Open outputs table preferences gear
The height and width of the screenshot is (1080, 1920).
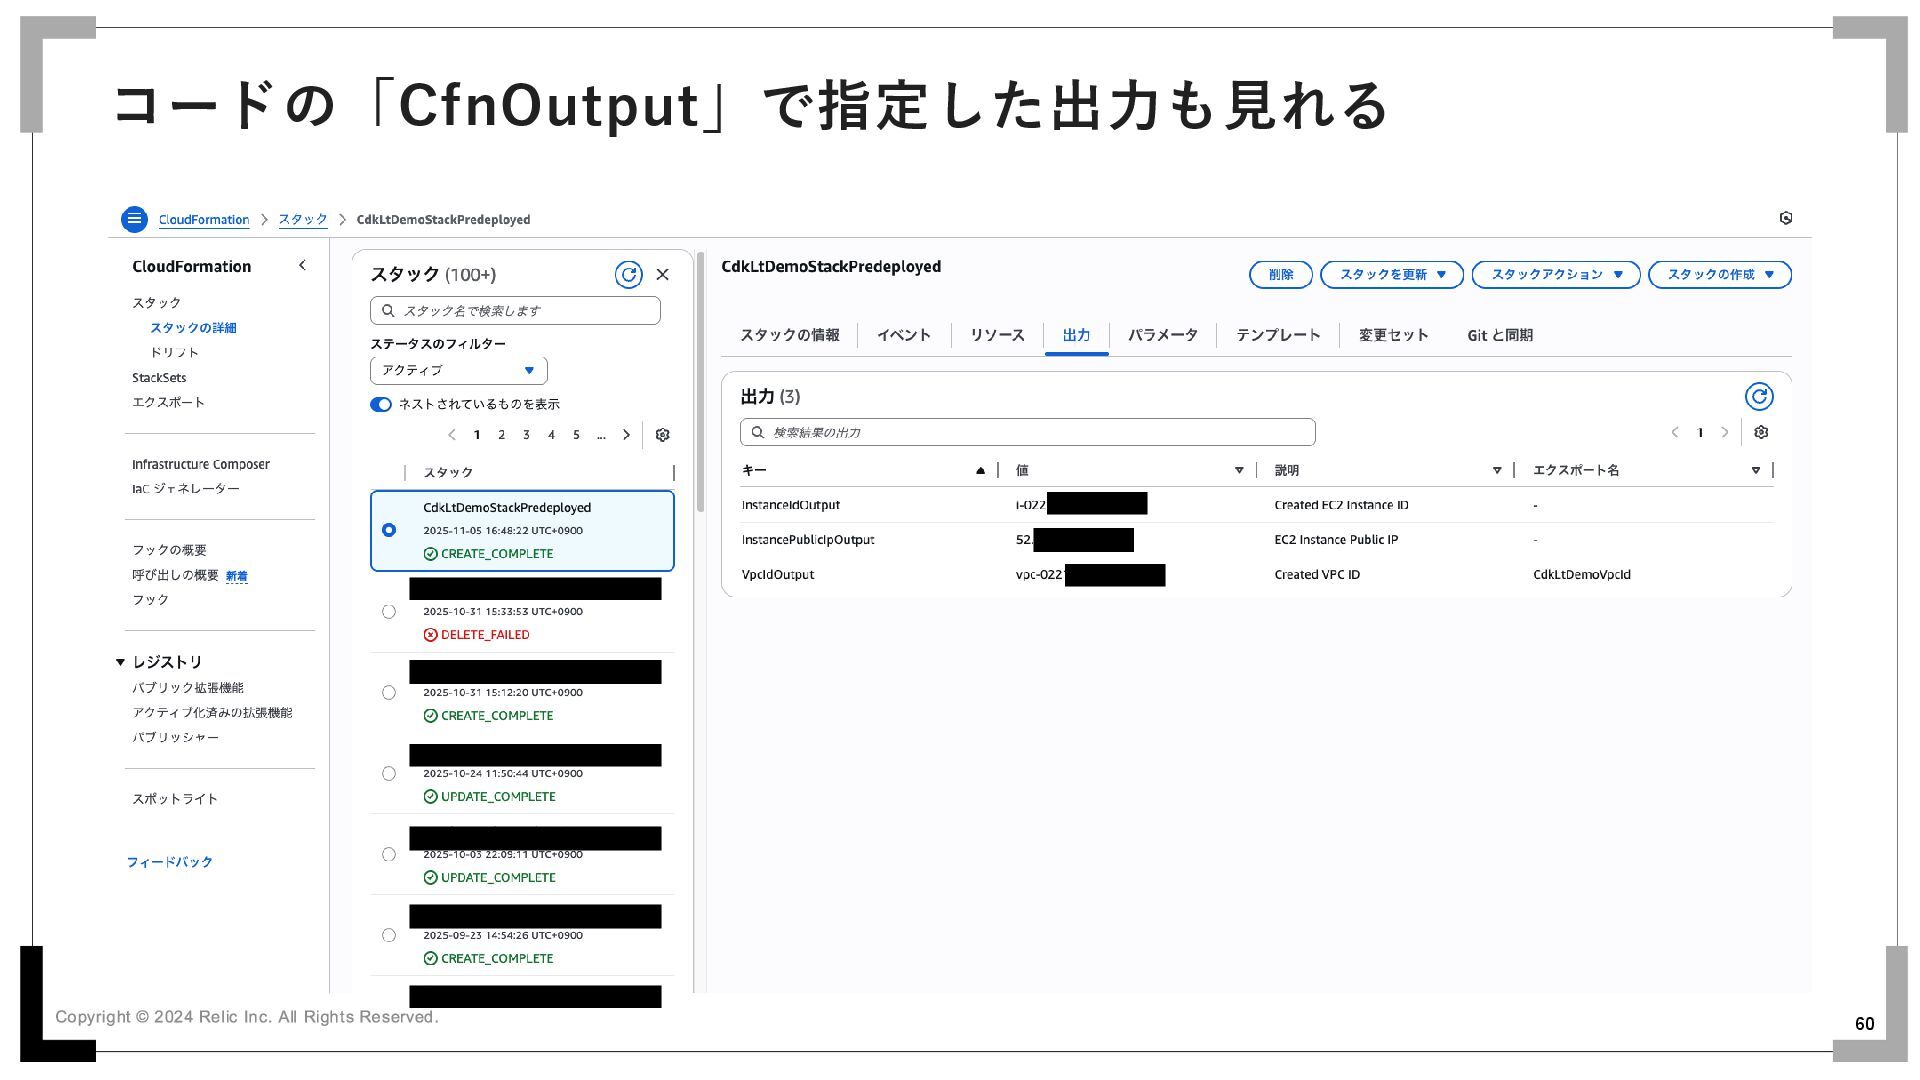(x=1761, y=432)
